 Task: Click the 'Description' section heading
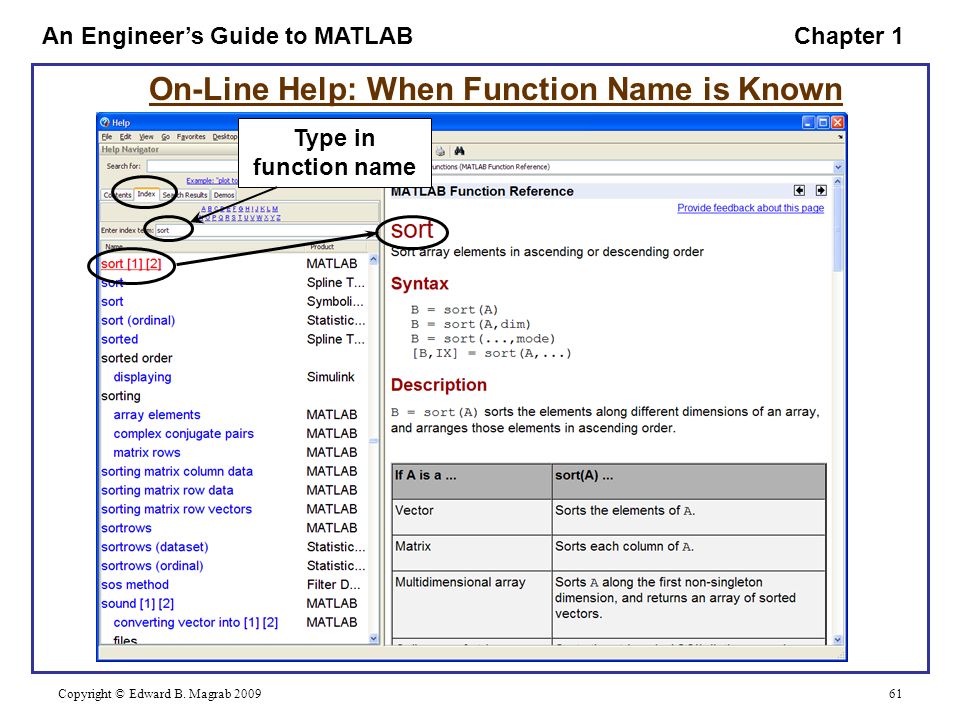click(439, 385)
